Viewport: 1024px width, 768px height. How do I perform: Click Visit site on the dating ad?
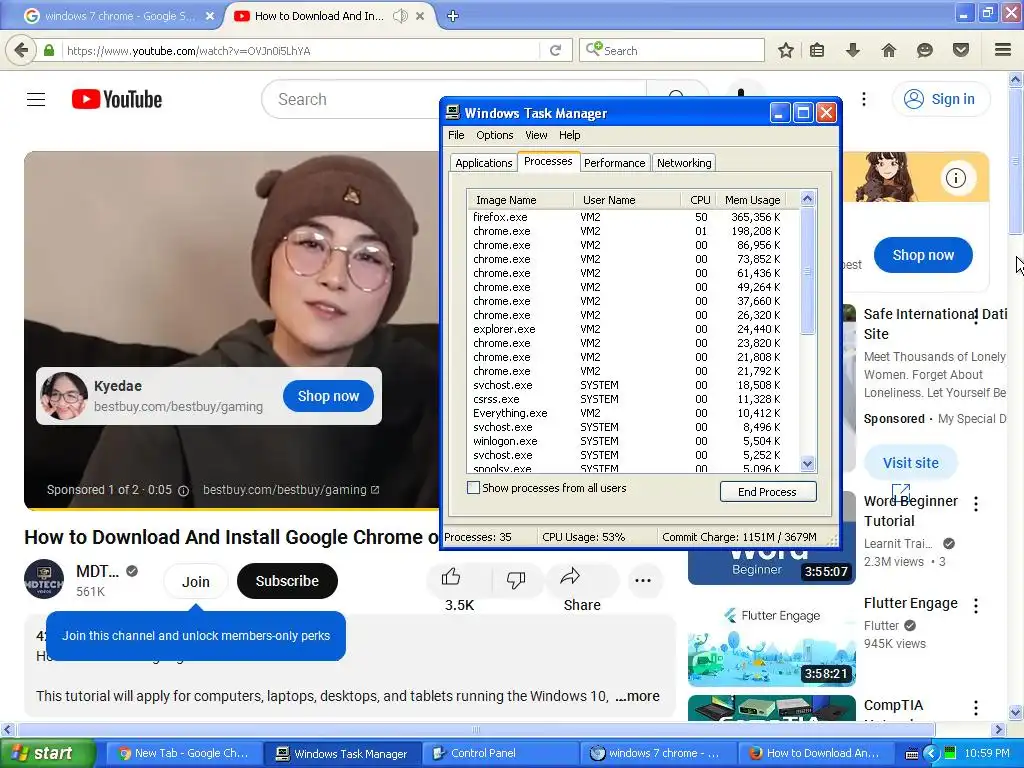click(910, 463)
